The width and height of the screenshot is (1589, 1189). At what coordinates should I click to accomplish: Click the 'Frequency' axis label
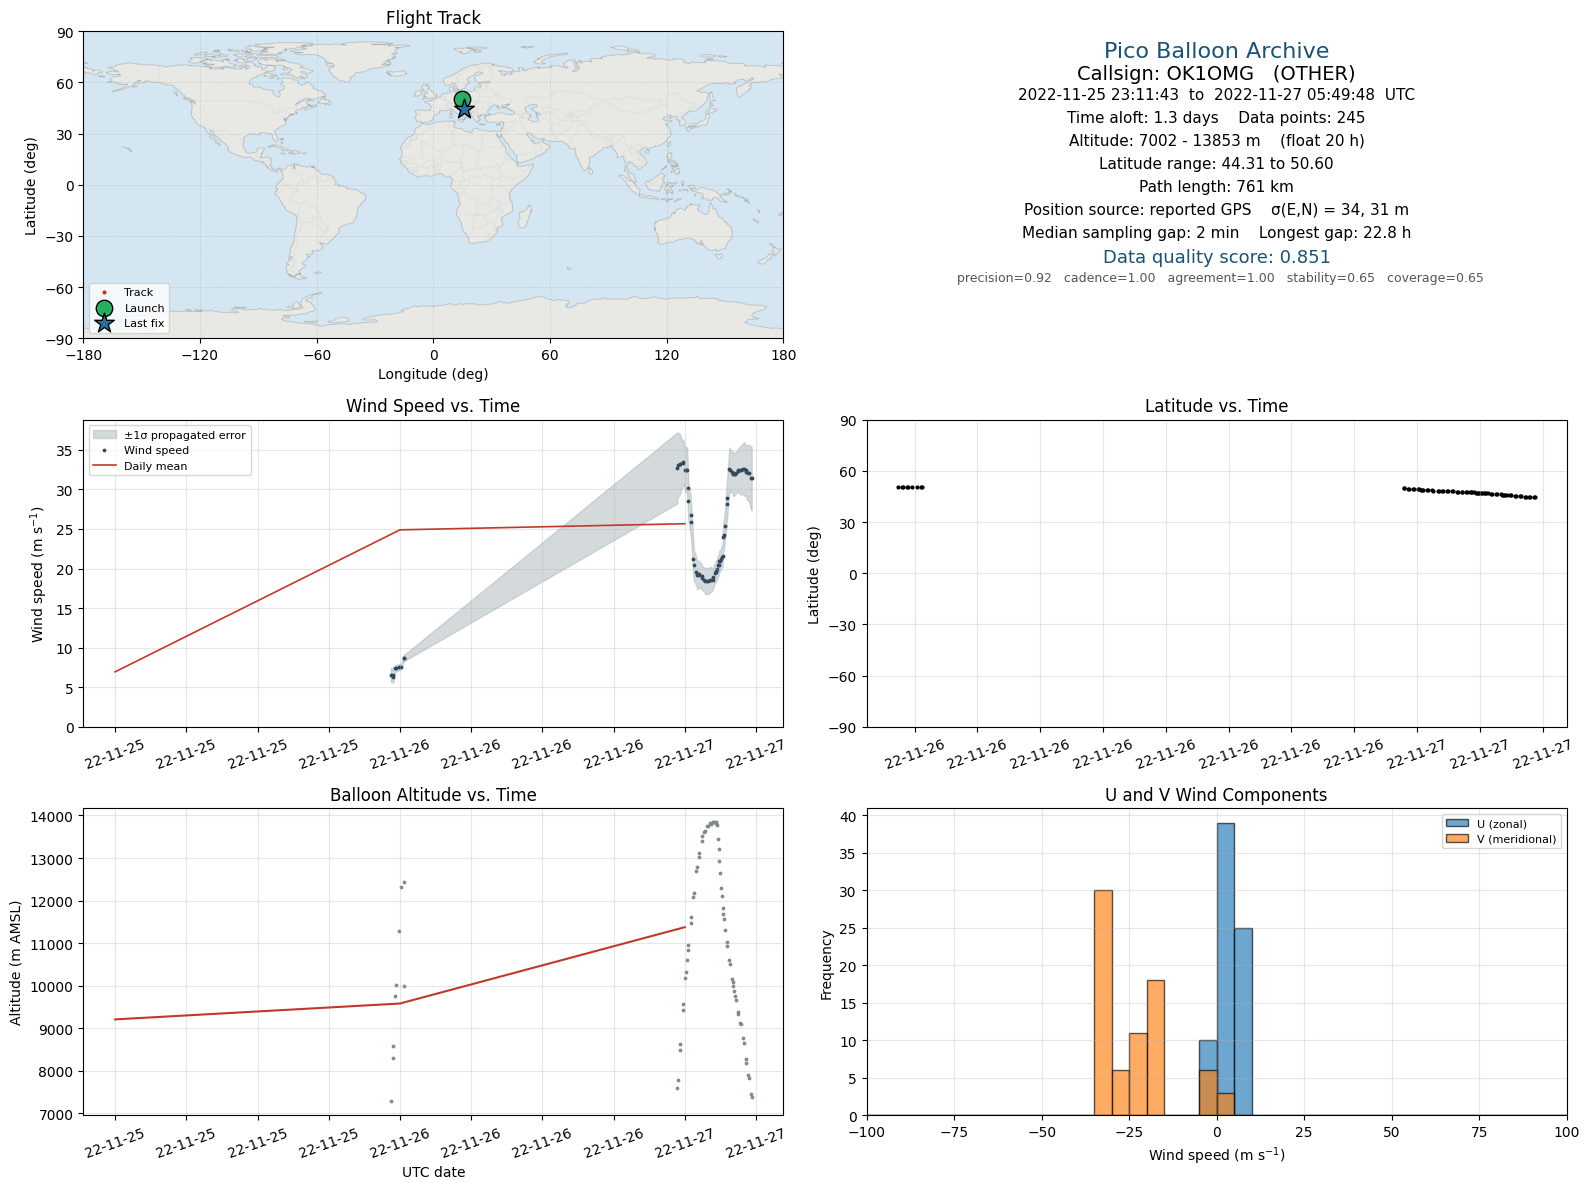pos(827,965)
